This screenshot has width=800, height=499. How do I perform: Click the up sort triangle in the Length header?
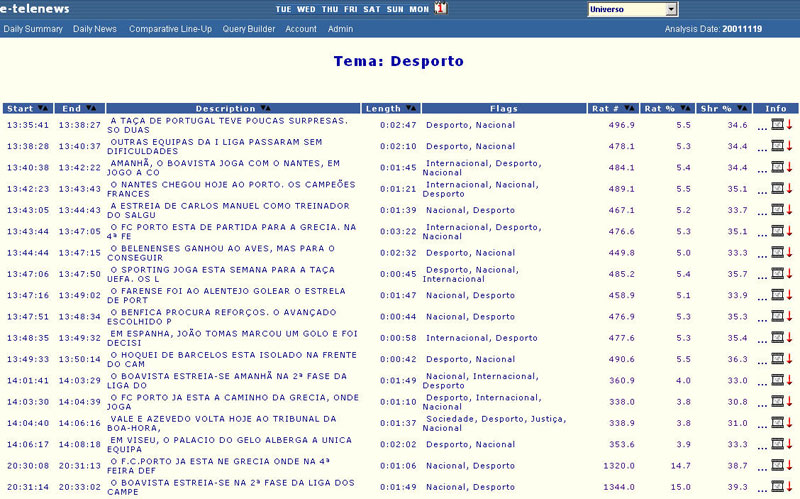coord(414,108)
